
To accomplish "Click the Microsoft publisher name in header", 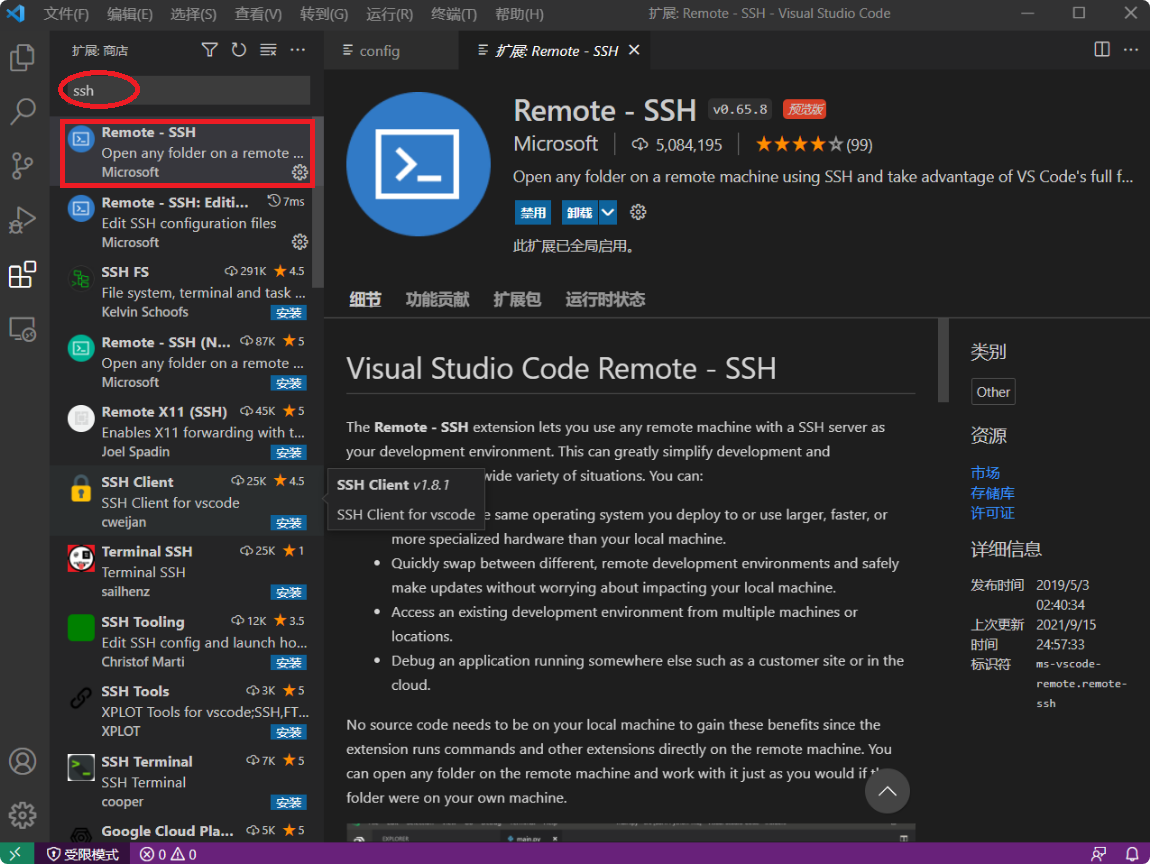I will 555,144.
